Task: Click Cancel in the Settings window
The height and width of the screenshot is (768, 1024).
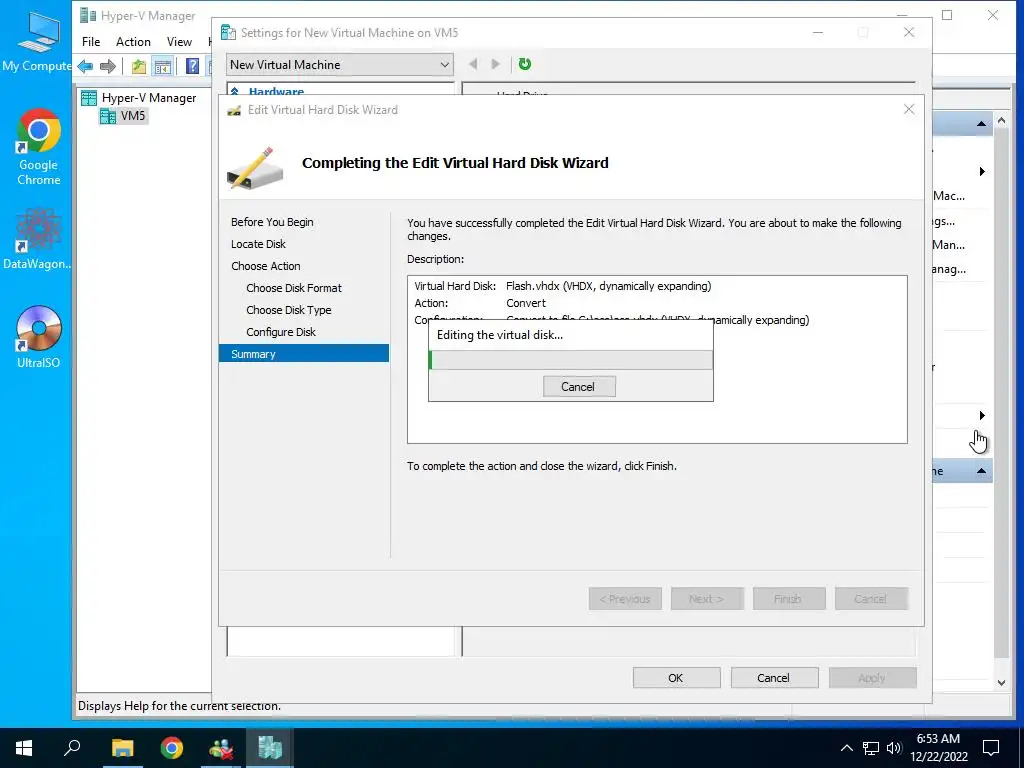Action: [x=775, y=678]
